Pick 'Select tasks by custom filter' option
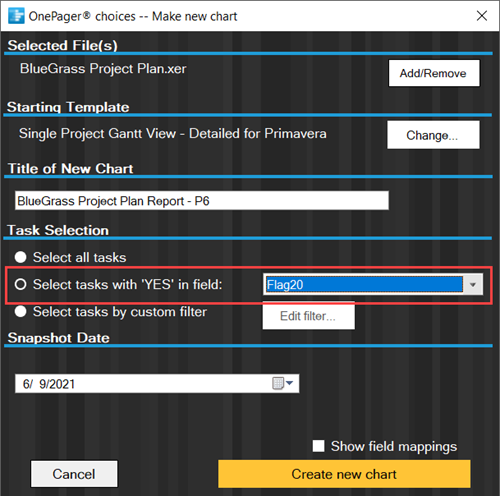Image resolution: width=500 pixels, height=496 pixels. tap(21, 312)
